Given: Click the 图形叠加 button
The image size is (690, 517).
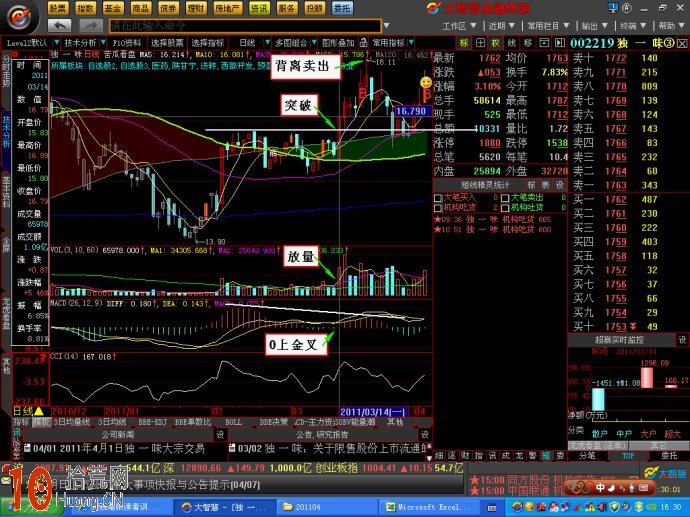Looking at the screenshot, I should tap(338, 43).
